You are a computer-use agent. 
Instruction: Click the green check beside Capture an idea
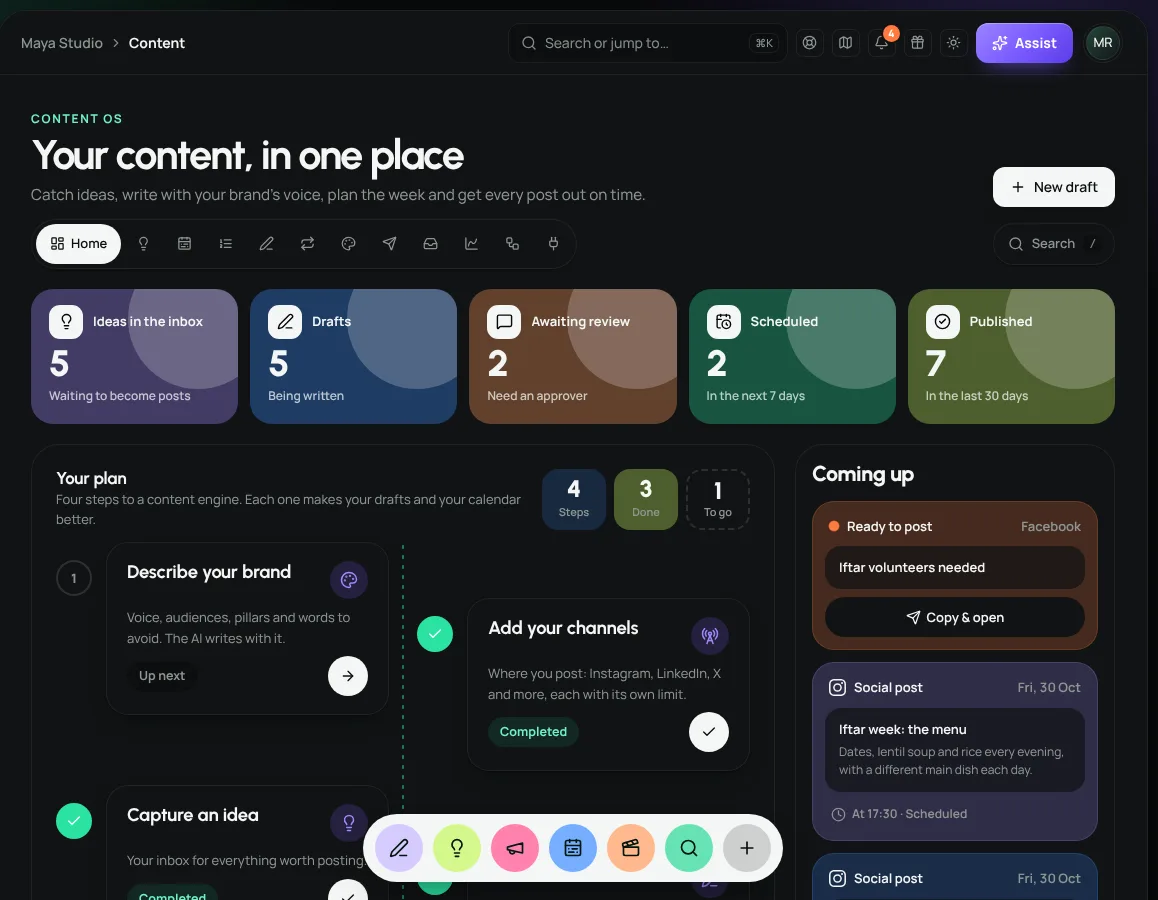point(74,821)
